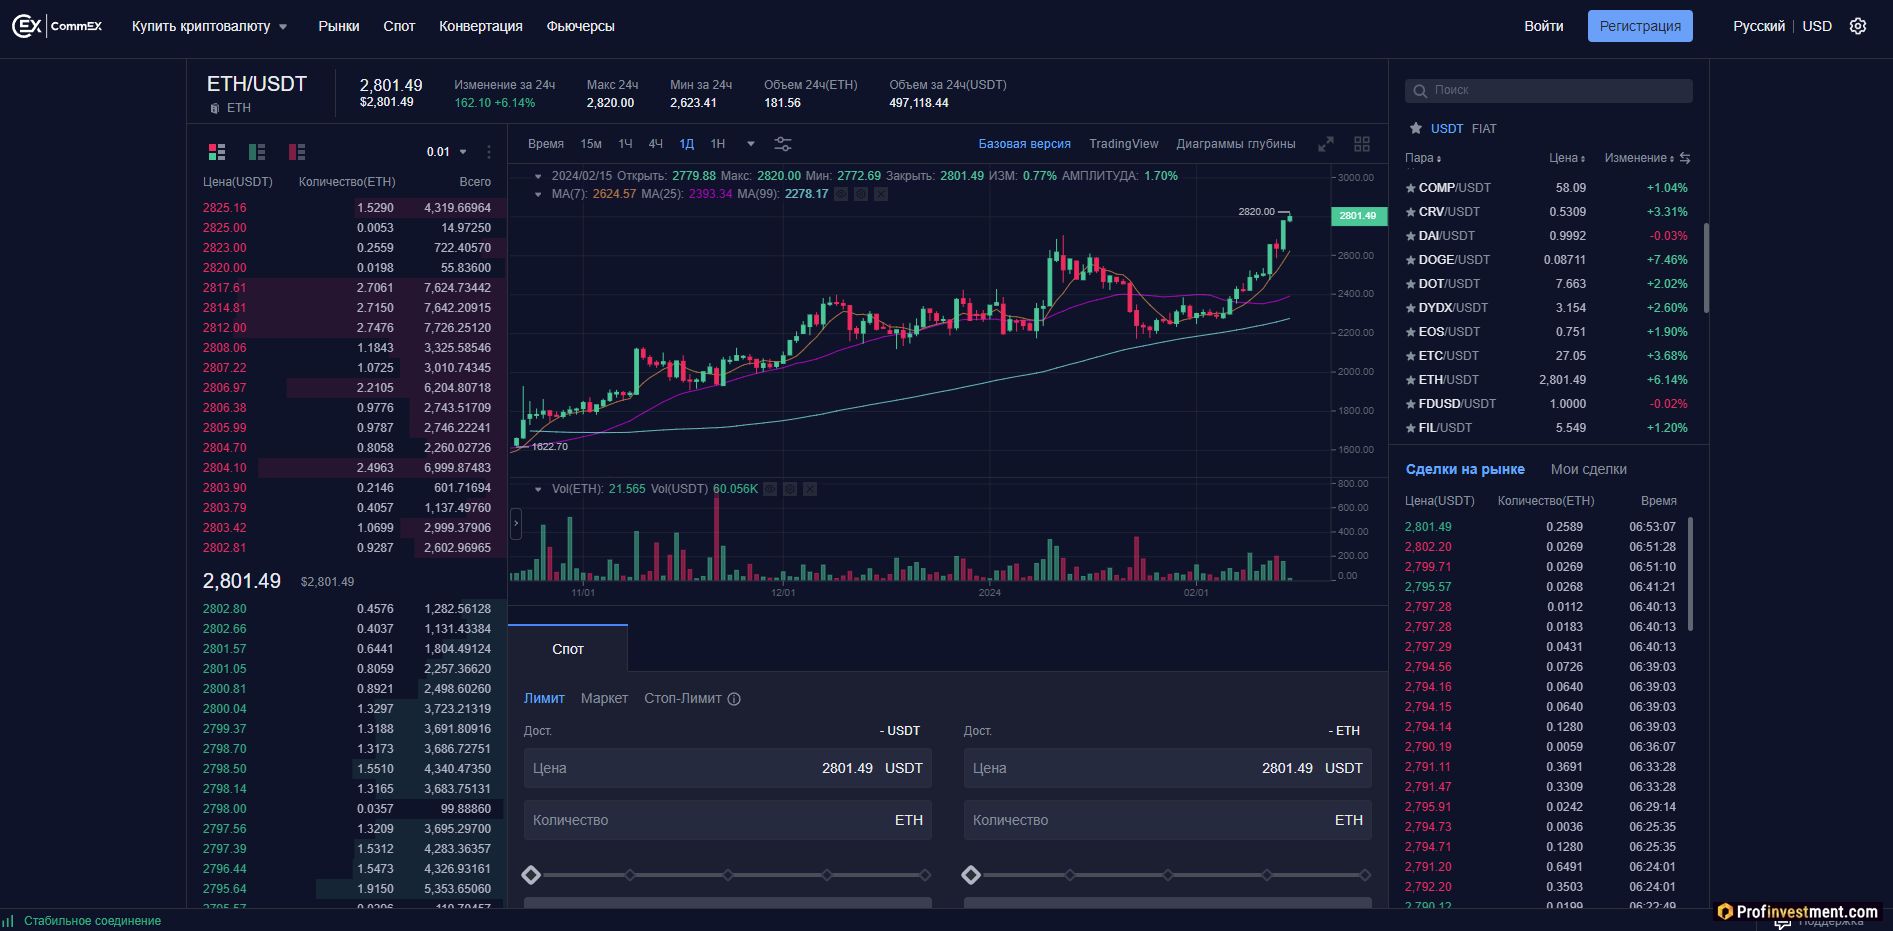Click star next to ETH/USDT pair
Screen dimensions: 1893x931
(1411, 380)
